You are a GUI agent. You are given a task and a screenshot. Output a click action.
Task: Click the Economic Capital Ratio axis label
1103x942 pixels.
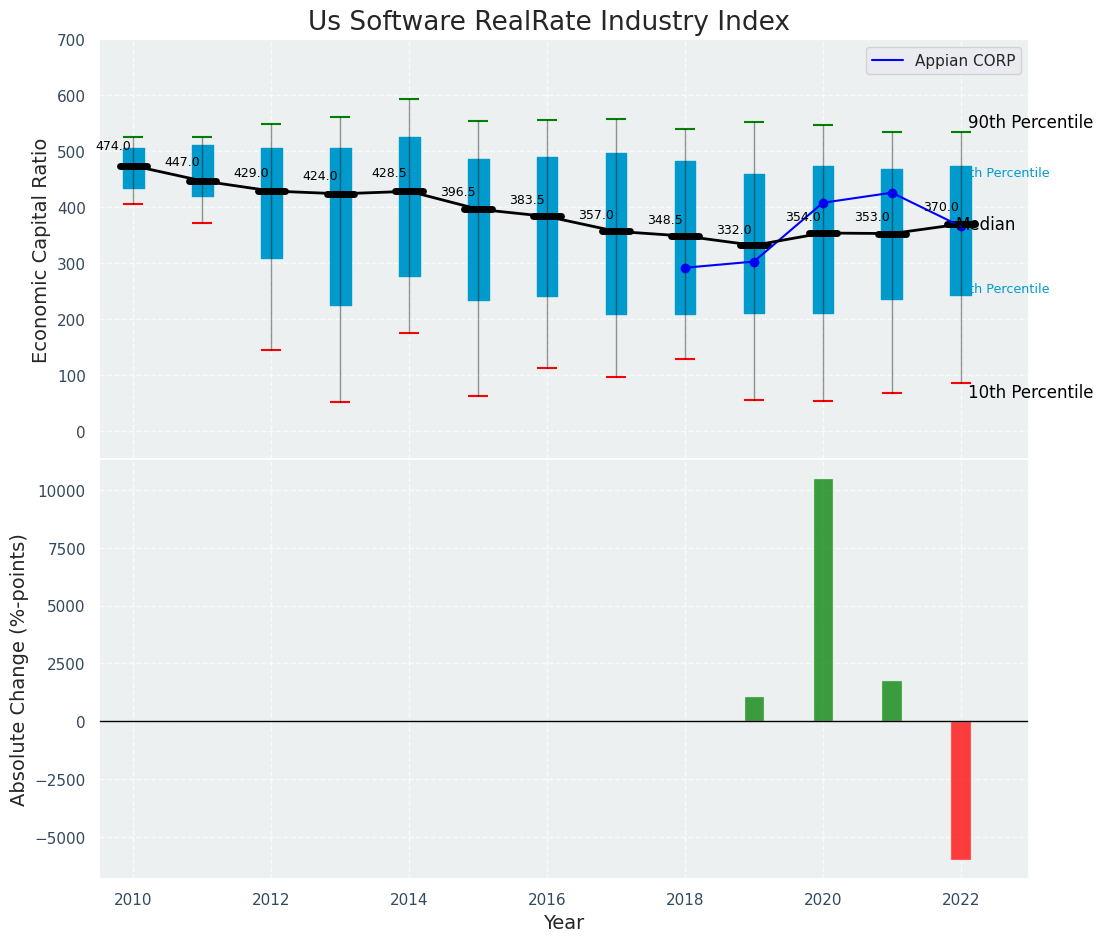pyautogui.click(x=40, y=250)
